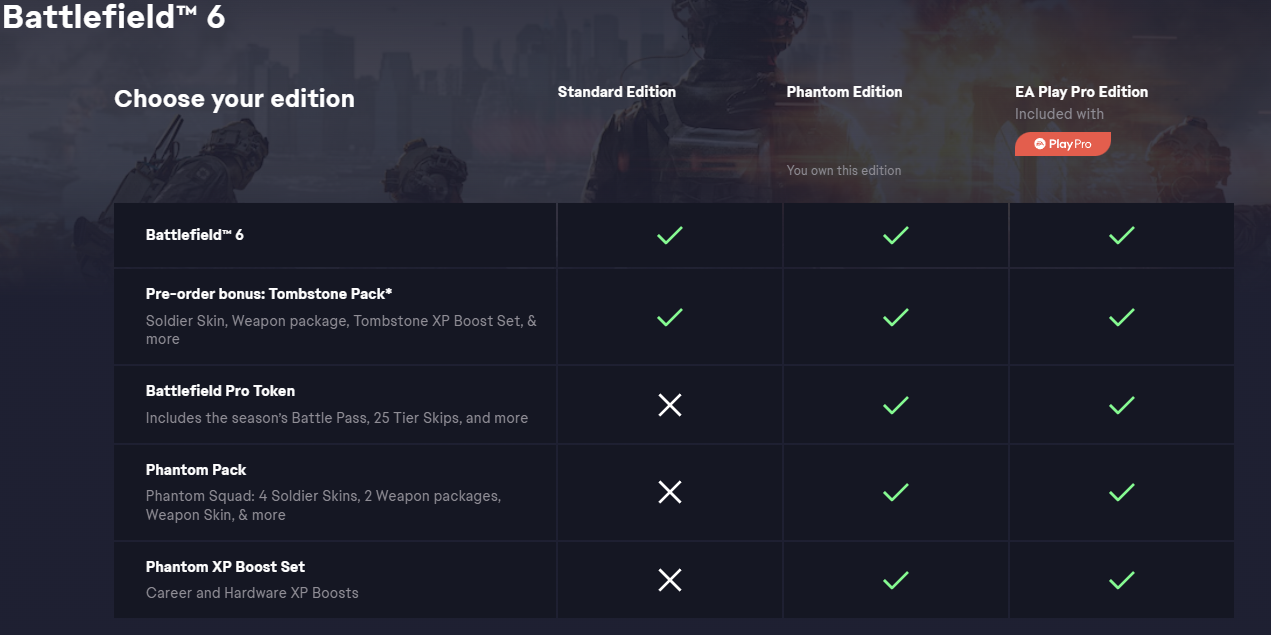The width and height of the screenshot is (1271, 635).
Task: Click EA Play Pro checkmark for Phantom Pack
Action: tap(1121, 492)
